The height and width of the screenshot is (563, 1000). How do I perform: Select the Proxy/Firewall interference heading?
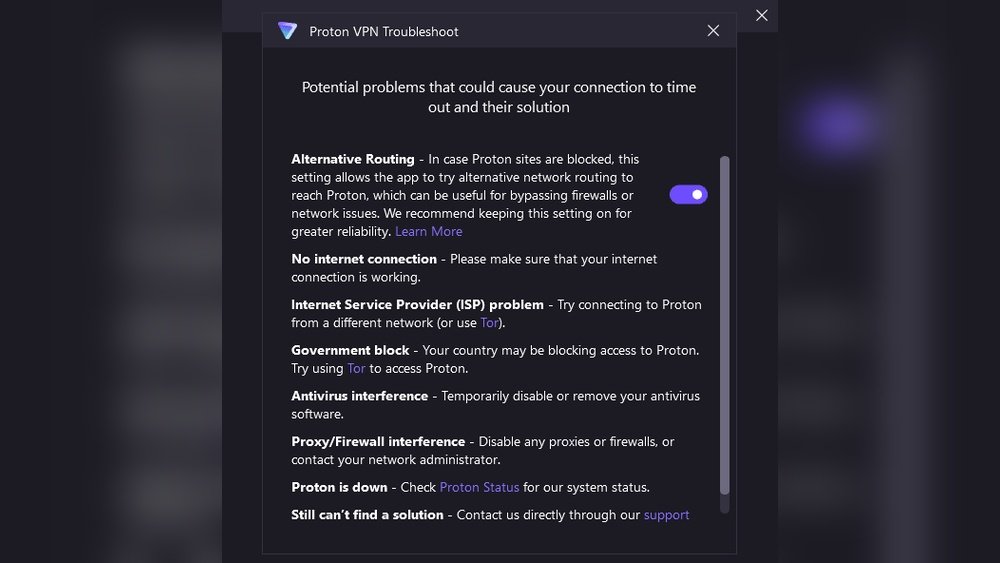click(378, 441)
